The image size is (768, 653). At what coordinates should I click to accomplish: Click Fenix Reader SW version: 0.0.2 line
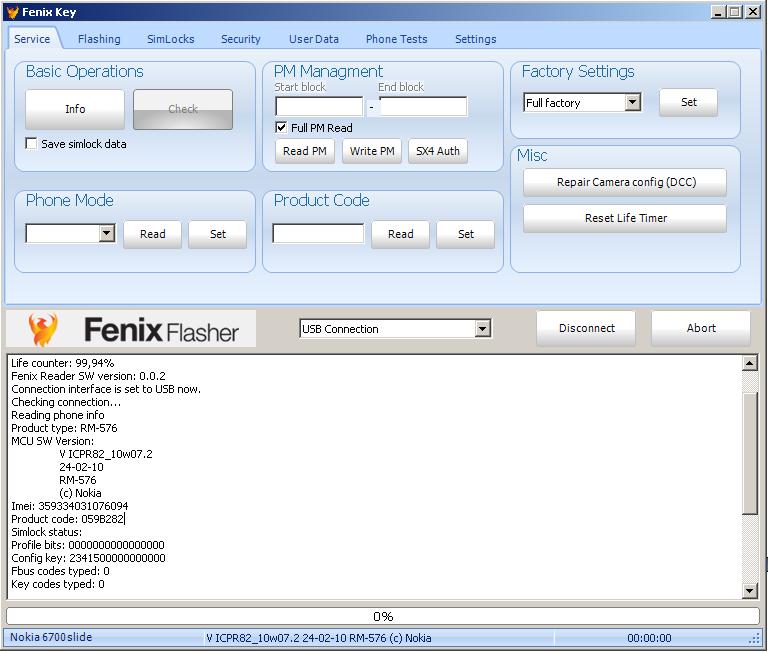88,376
